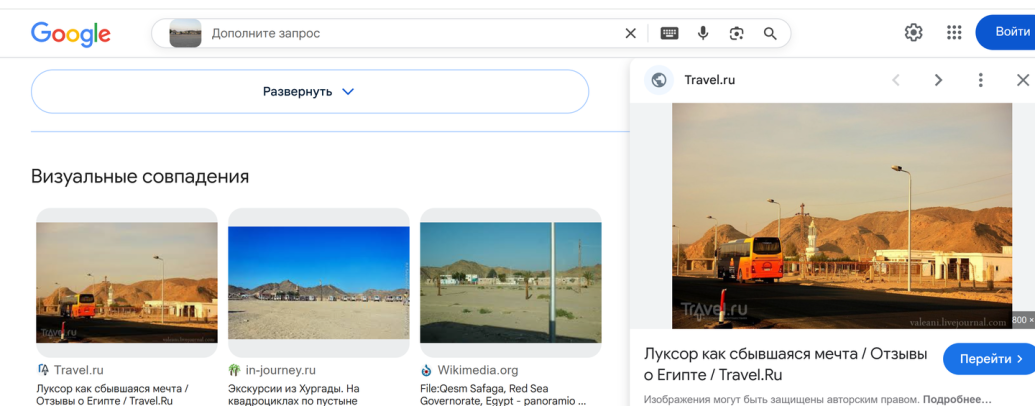1035x406 pixels.
Task: Clear the search with the X icon
Action: tap(630, 34)
